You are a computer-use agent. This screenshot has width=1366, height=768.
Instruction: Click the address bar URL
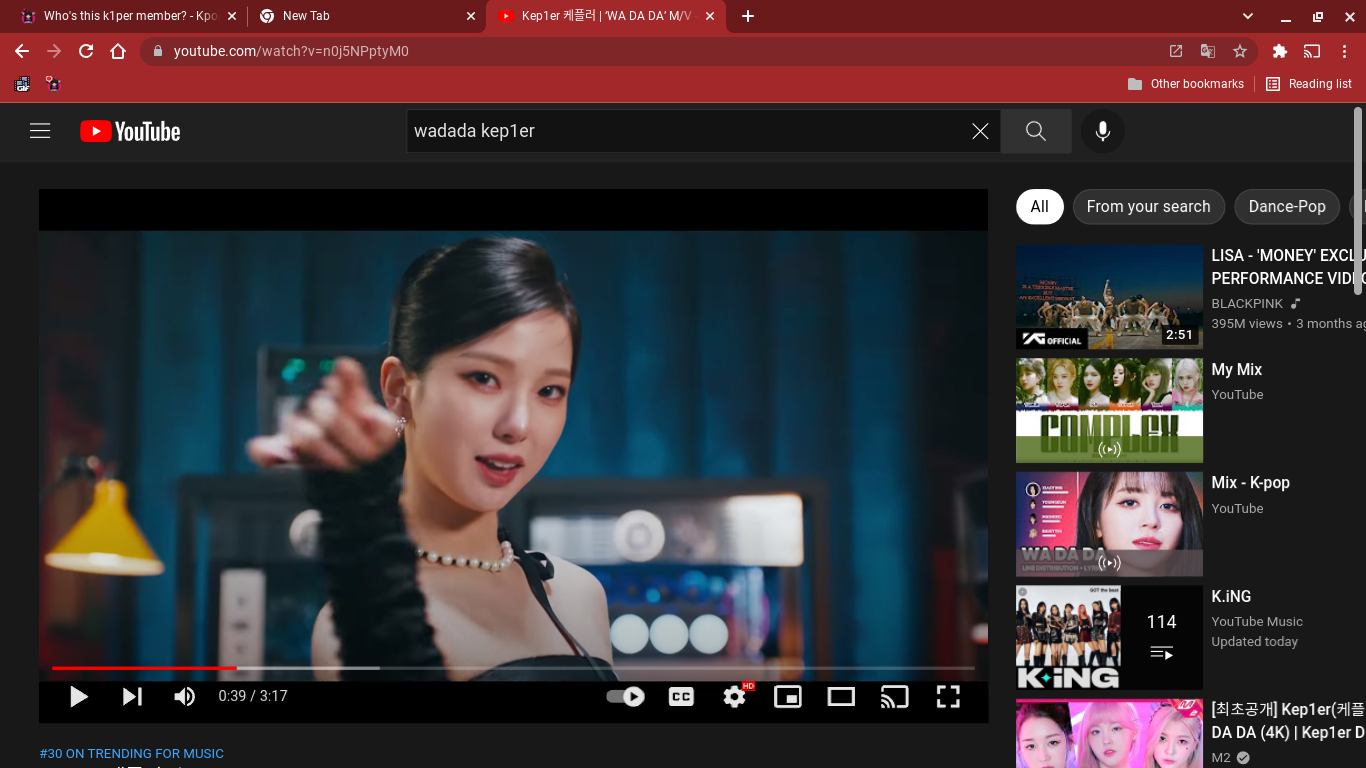pyautogui.click(x=291, y=51)
